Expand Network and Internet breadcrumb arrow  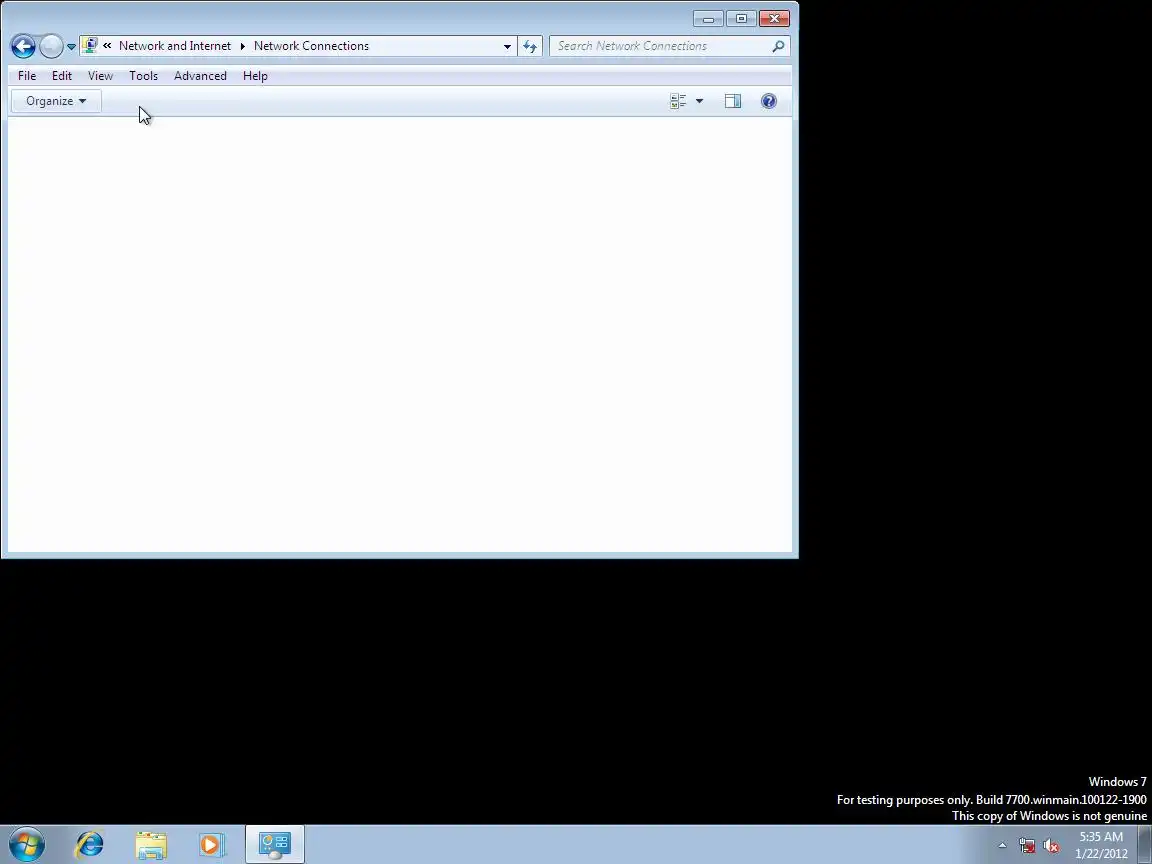[x=242, y=46]
